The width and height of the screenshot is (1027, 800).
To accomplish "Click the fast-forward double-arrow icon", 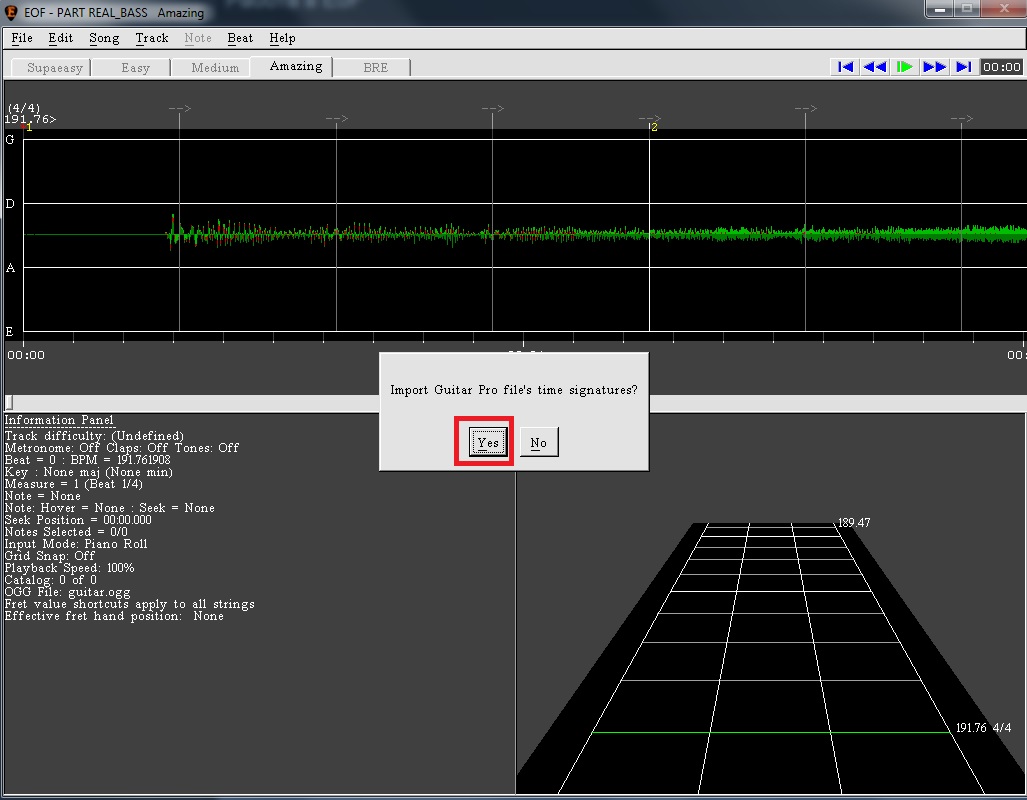I will pos(934,67).
